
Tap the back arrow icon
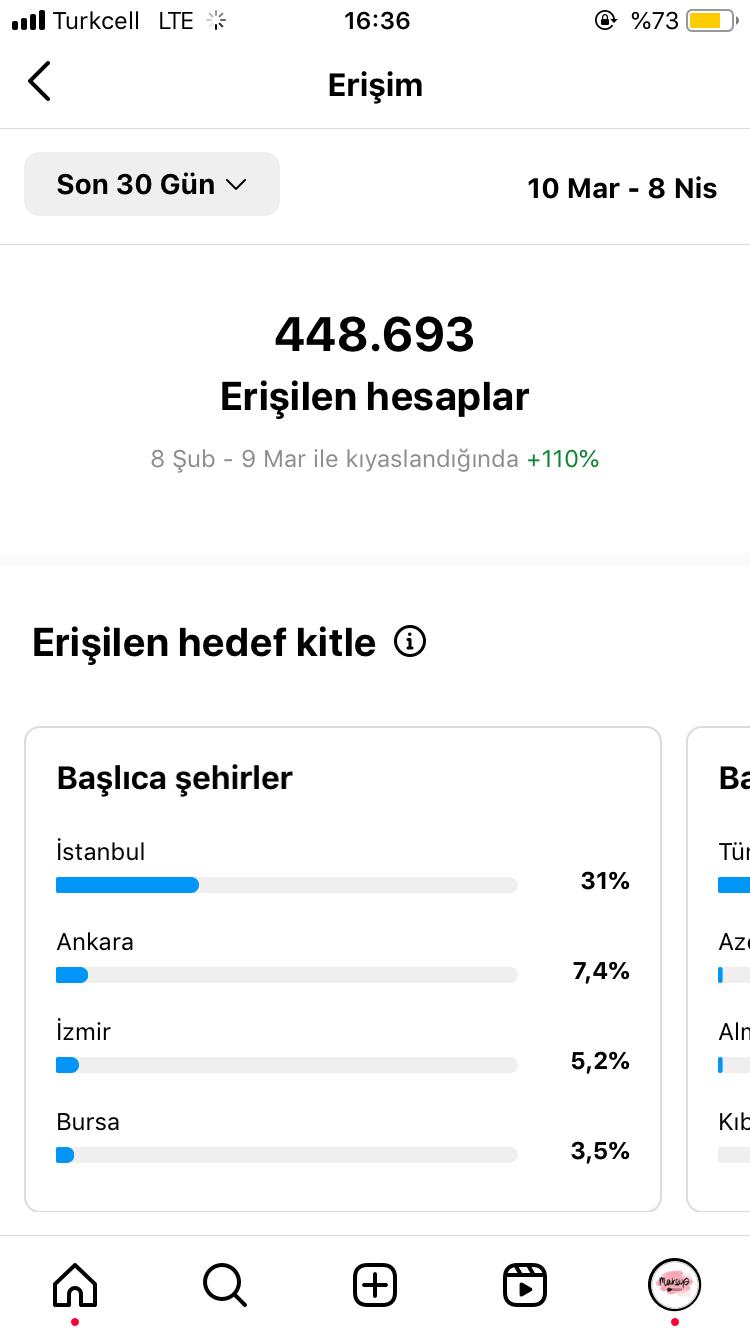coord(39,81)
